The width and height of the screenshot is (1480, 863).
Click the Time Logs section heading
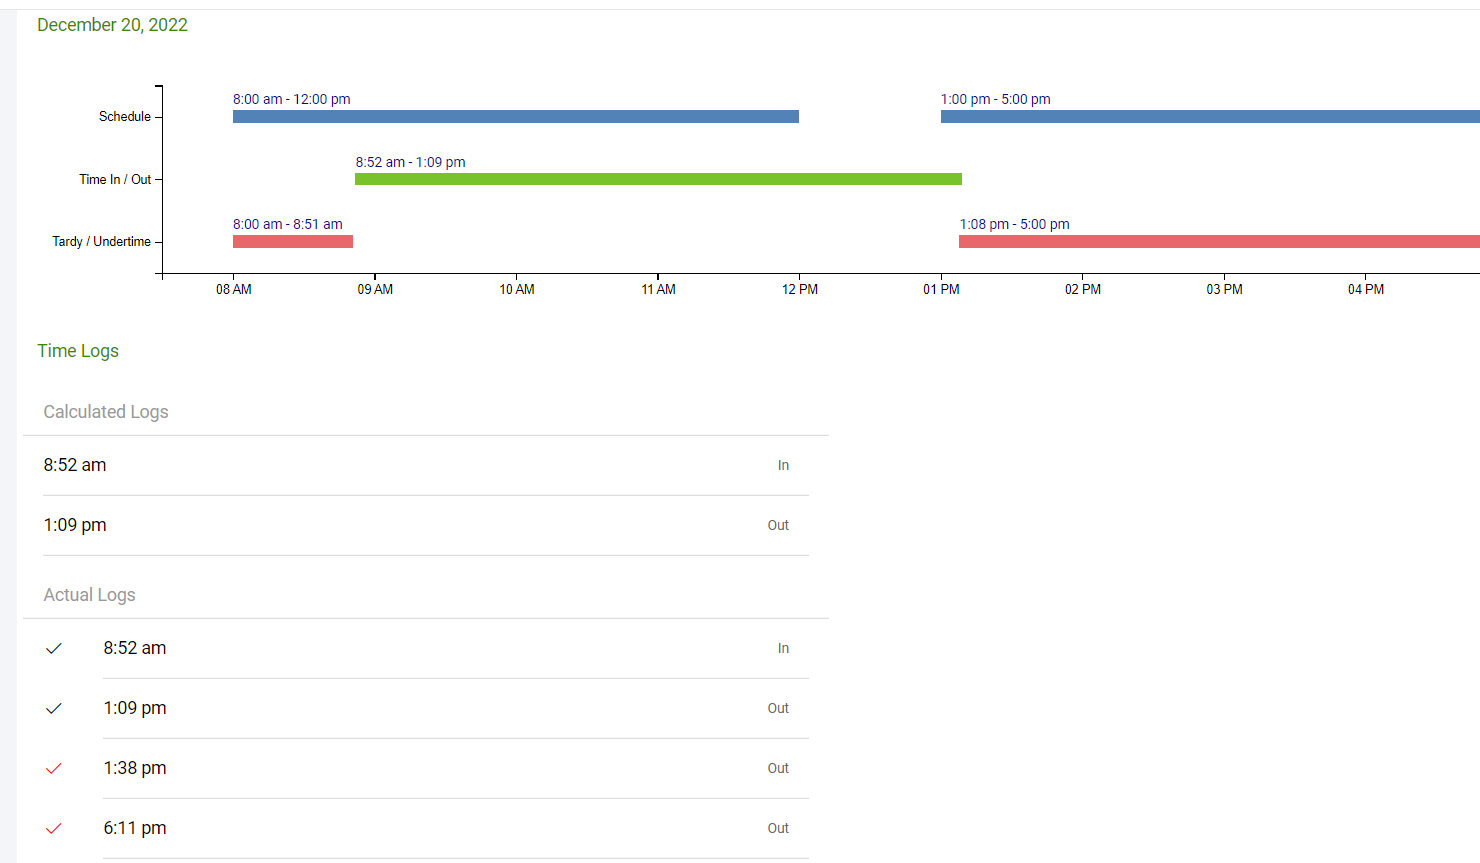78,351
